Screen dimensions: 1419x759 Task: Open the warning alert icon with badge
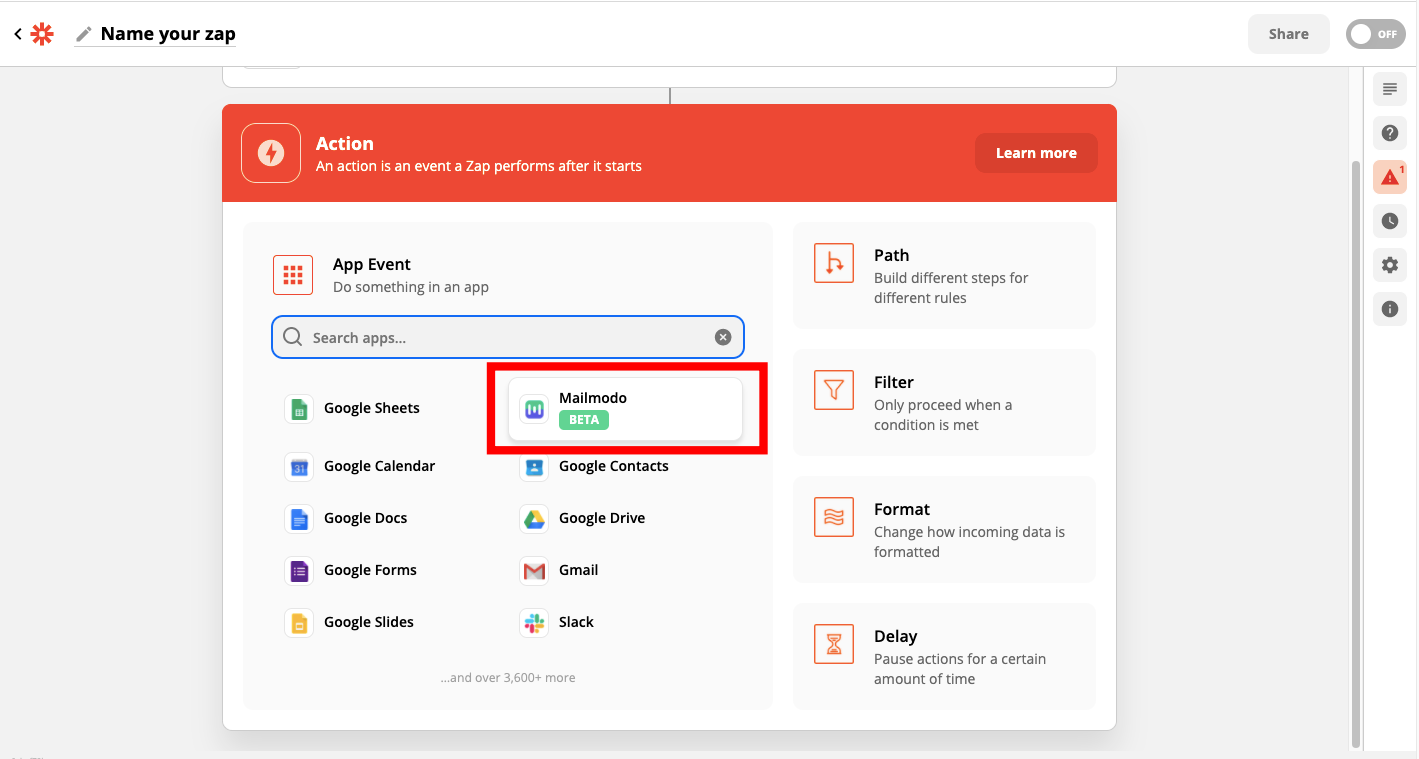pyautogui.click(x=1389, y=177)
